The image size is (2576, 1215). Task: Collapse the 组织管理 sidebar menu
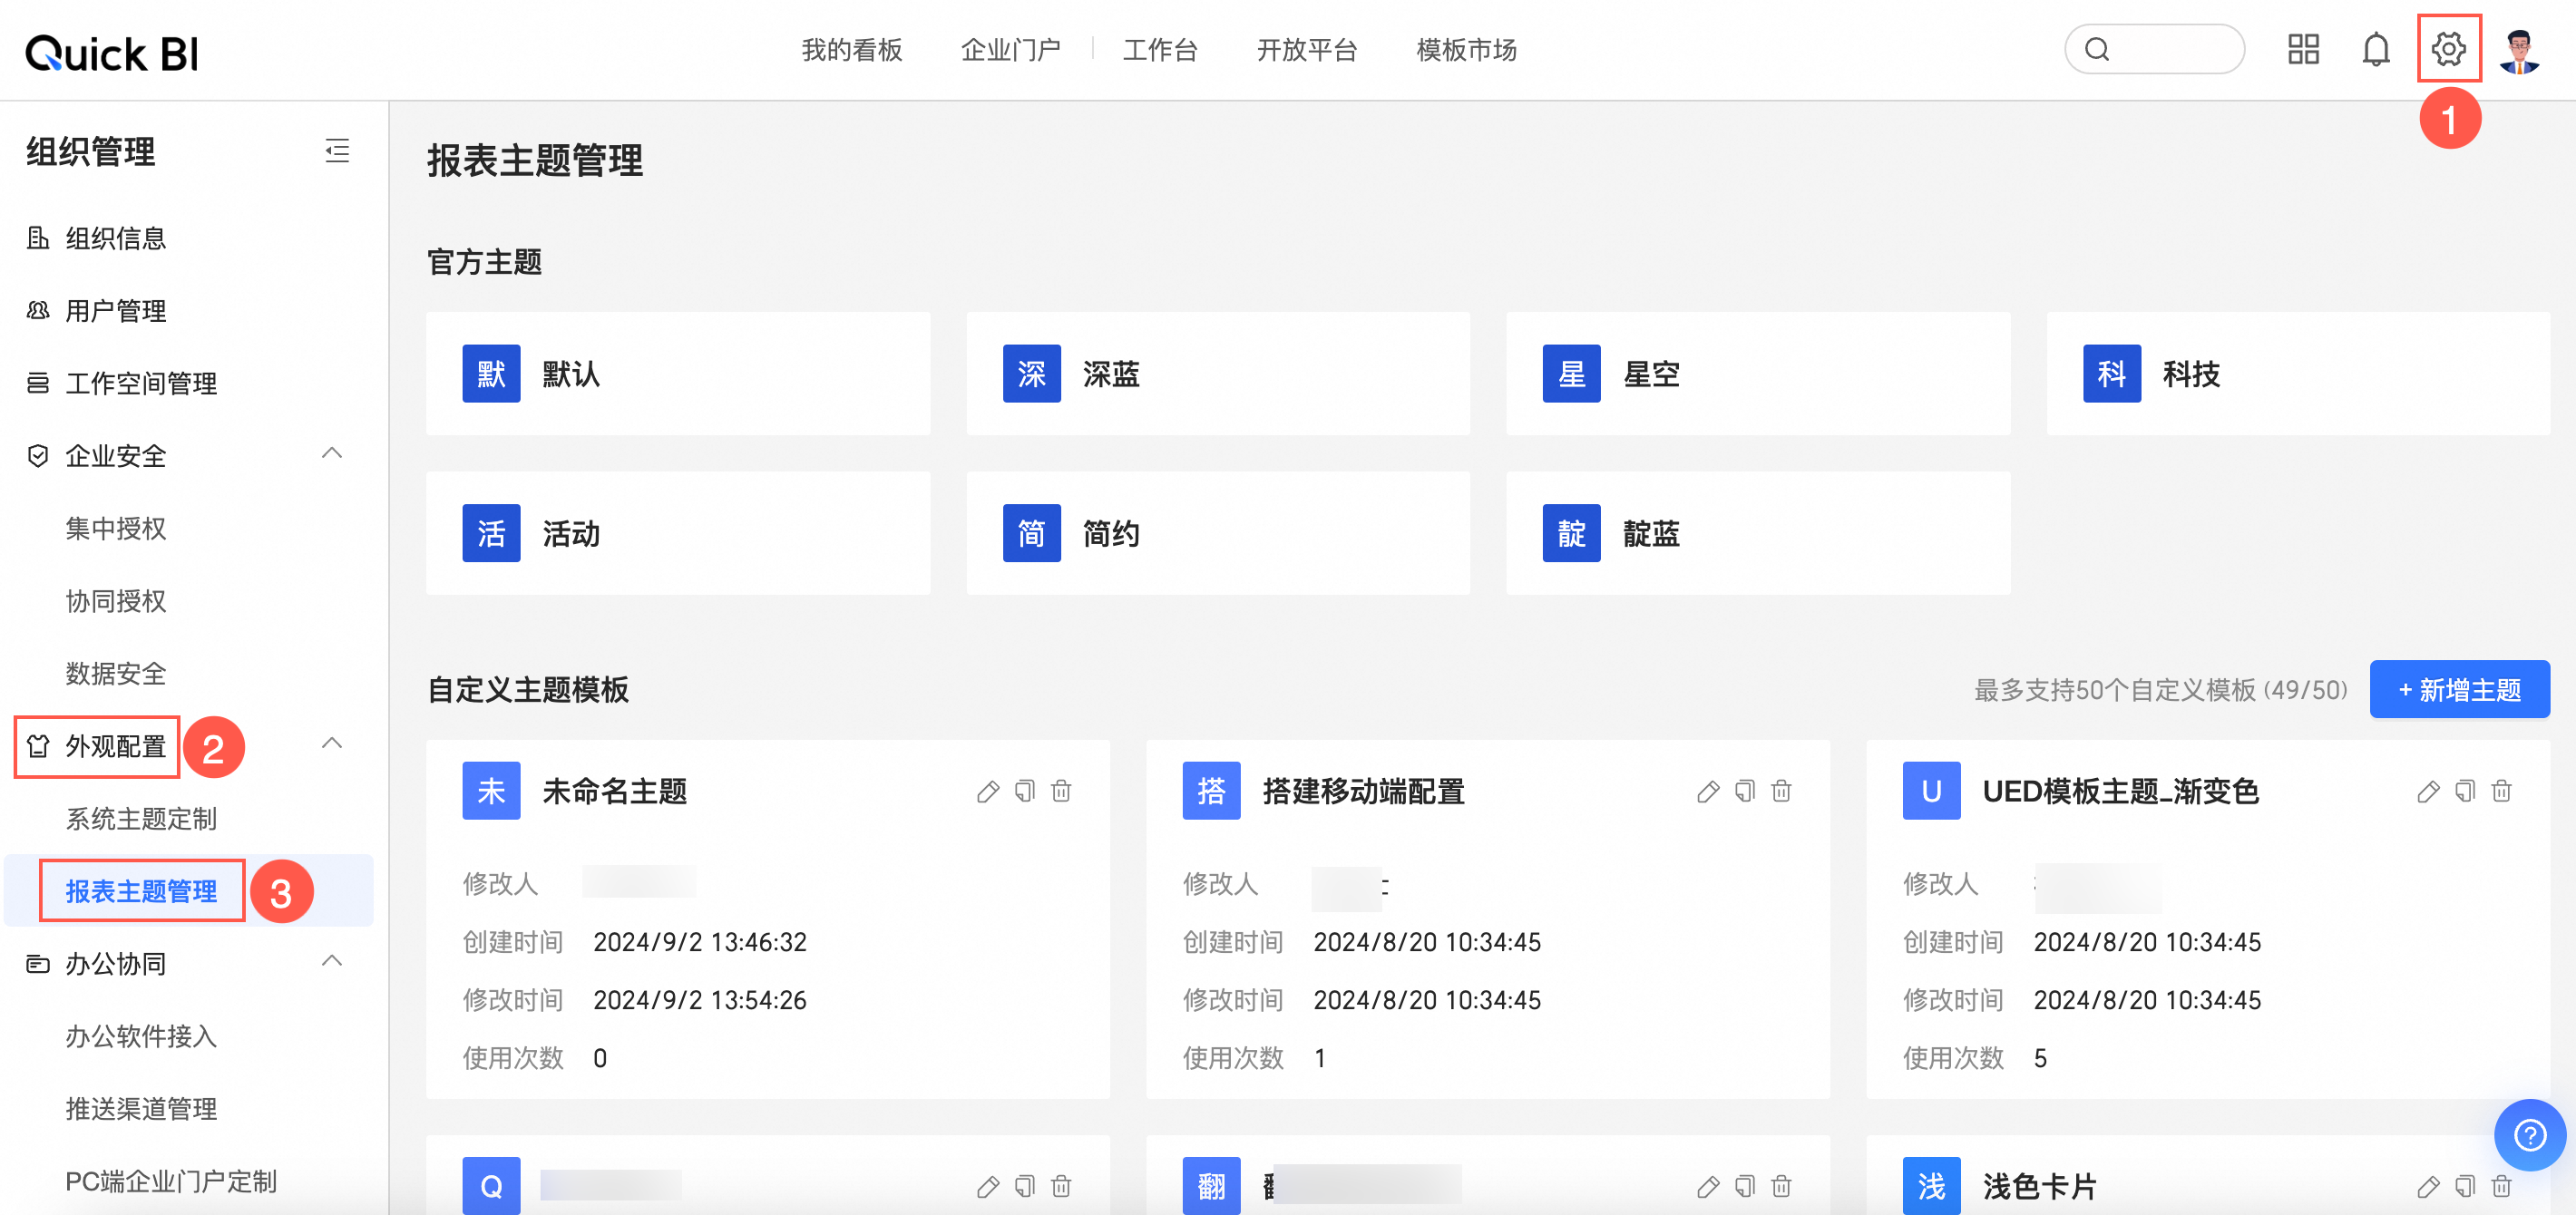(x=337, y=151)
